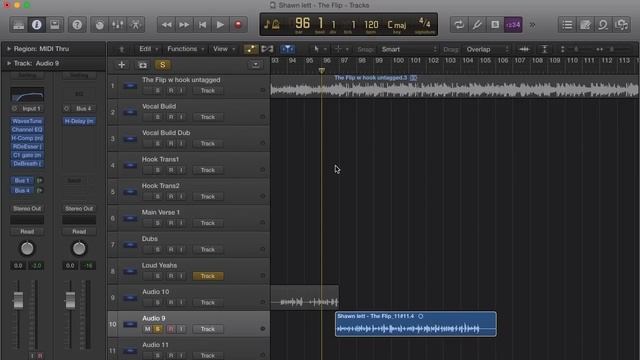Click the Fast Forward transport button
Viewport: 640px width, 360px height.
click(184, 25)
